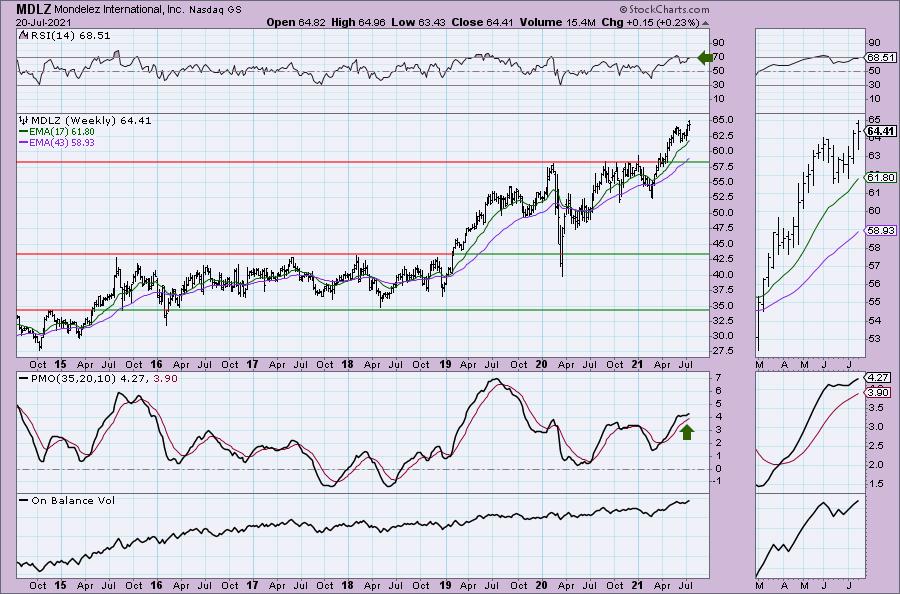Click the 20-Jul-2021 chart date
The image size is (900, 594).
point(43,23)
